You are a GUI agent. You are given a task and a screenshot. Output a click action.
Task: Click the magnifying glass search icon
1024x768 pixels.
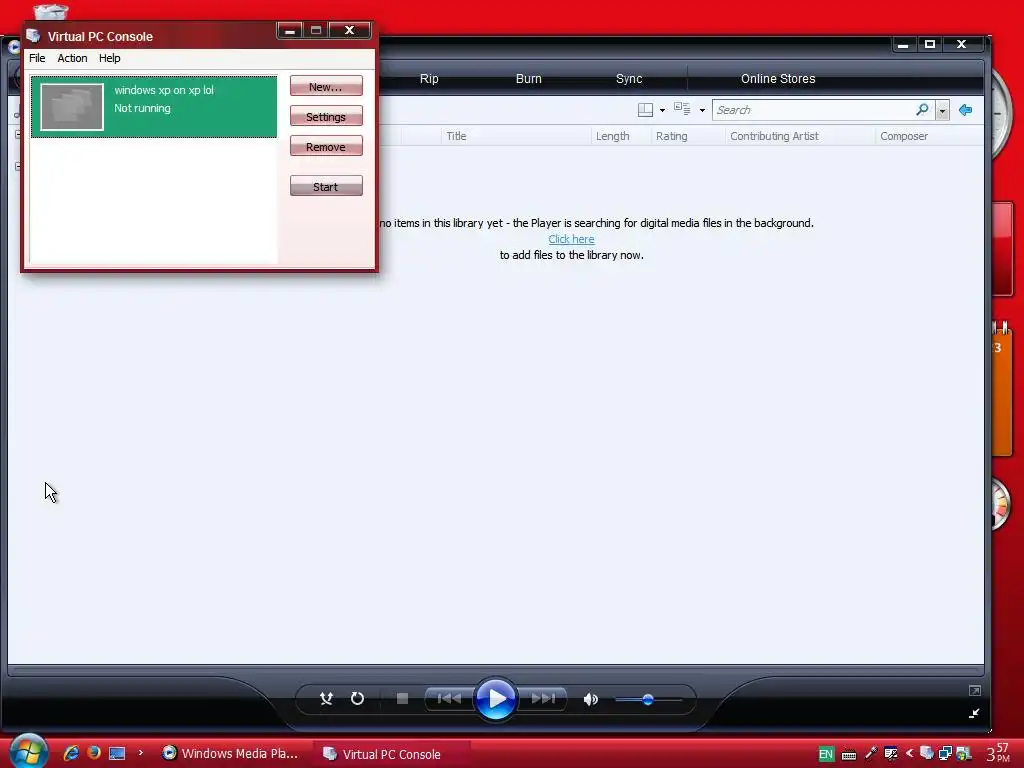[x=922, y=110]
